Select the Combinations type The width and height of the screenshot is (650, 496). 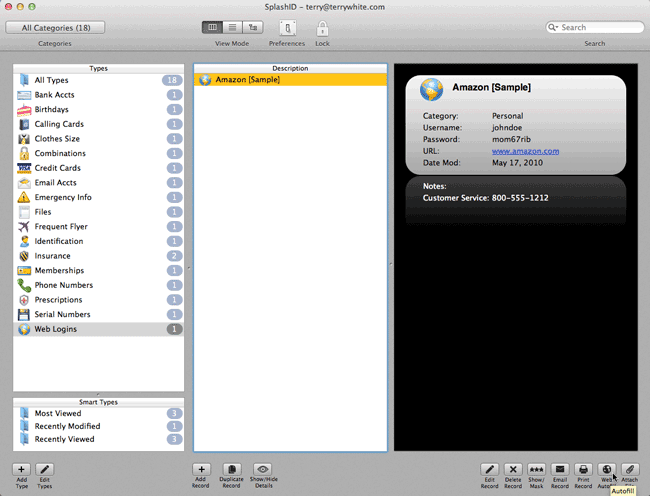pos(99,153)
